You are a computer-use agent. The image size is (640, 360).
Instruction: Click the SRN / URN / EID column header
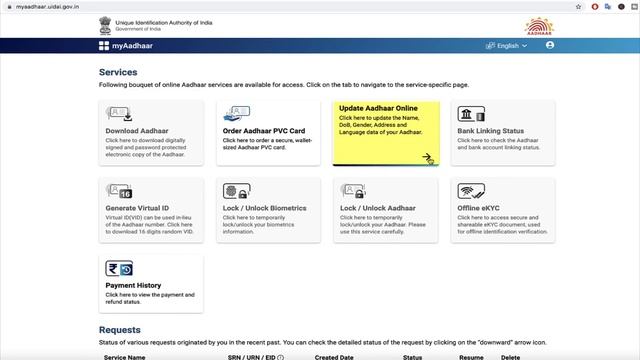tap(251, 357)
